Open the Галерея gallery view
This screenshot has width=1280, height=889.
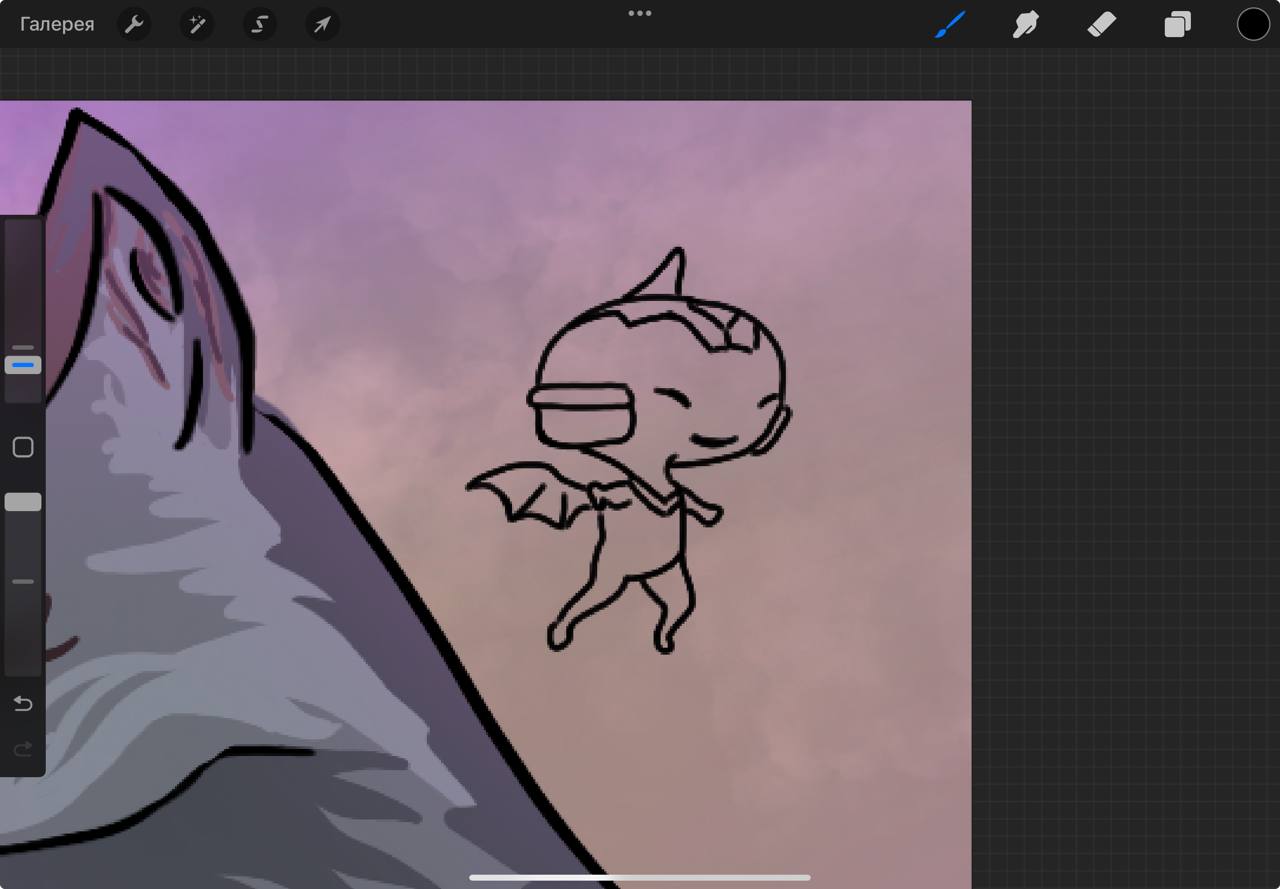(x=57, y=24)
